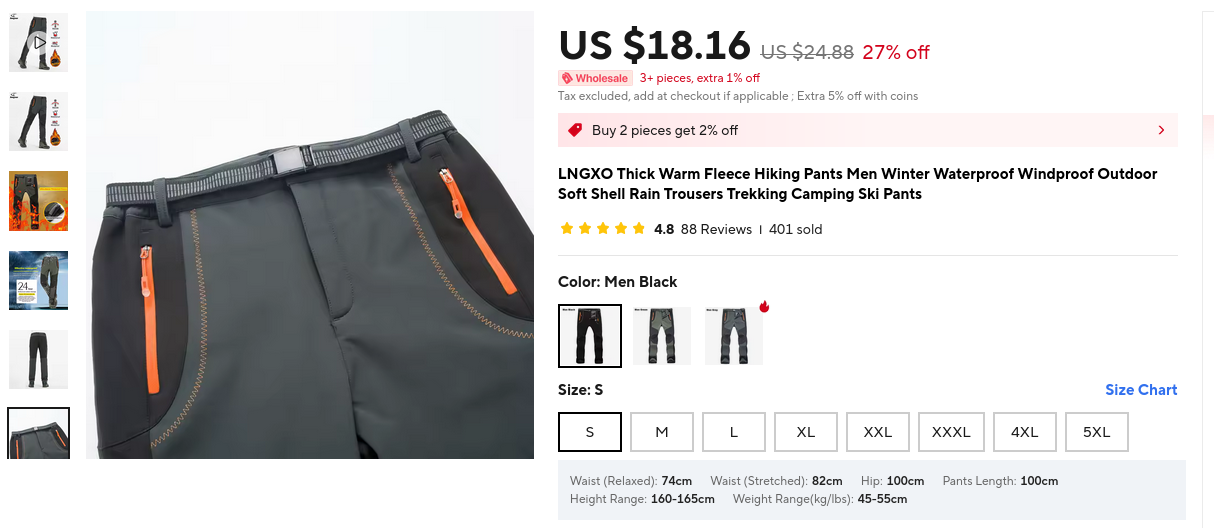1214x528 pixels.
Task: Select the hot-selling gray color with flame
Action: click(x=734, y=336)
